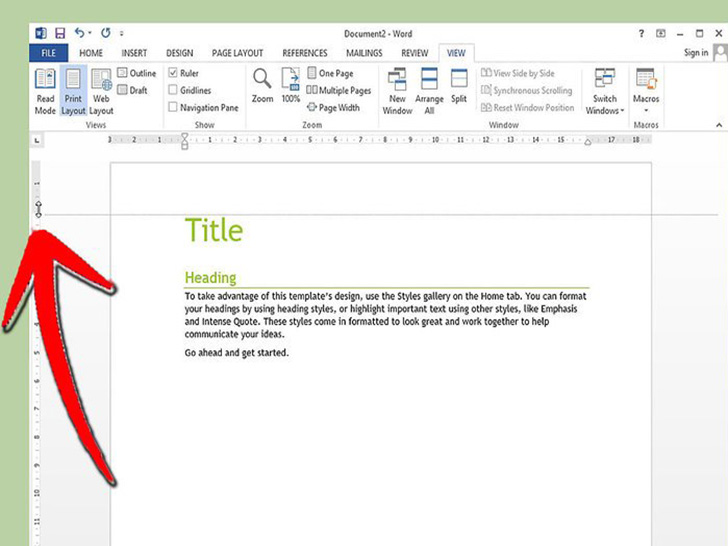Open the Zoom magnifier dialog
This screenshot has height=546, width=728.
coord(262,86)
